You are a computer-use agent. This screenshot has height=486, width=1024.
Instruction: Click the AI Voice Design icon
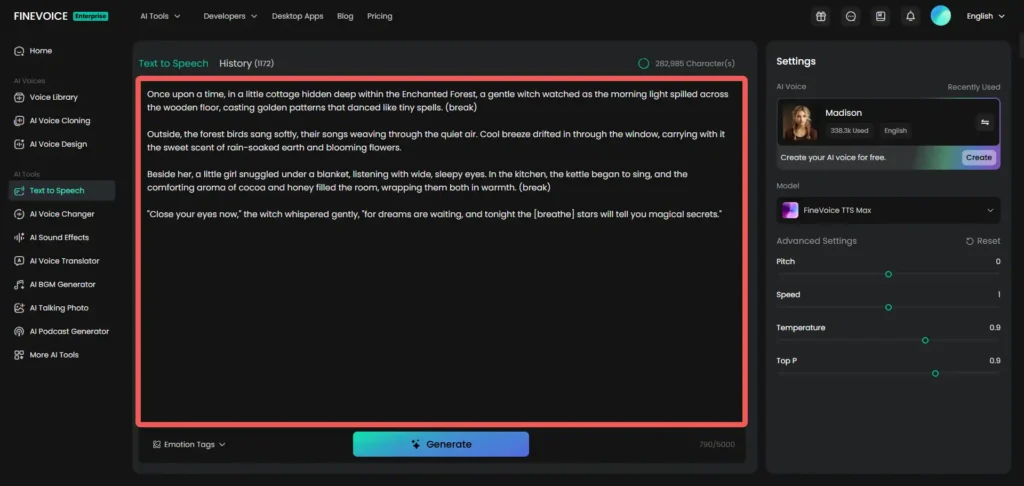[x=19, y=144]
